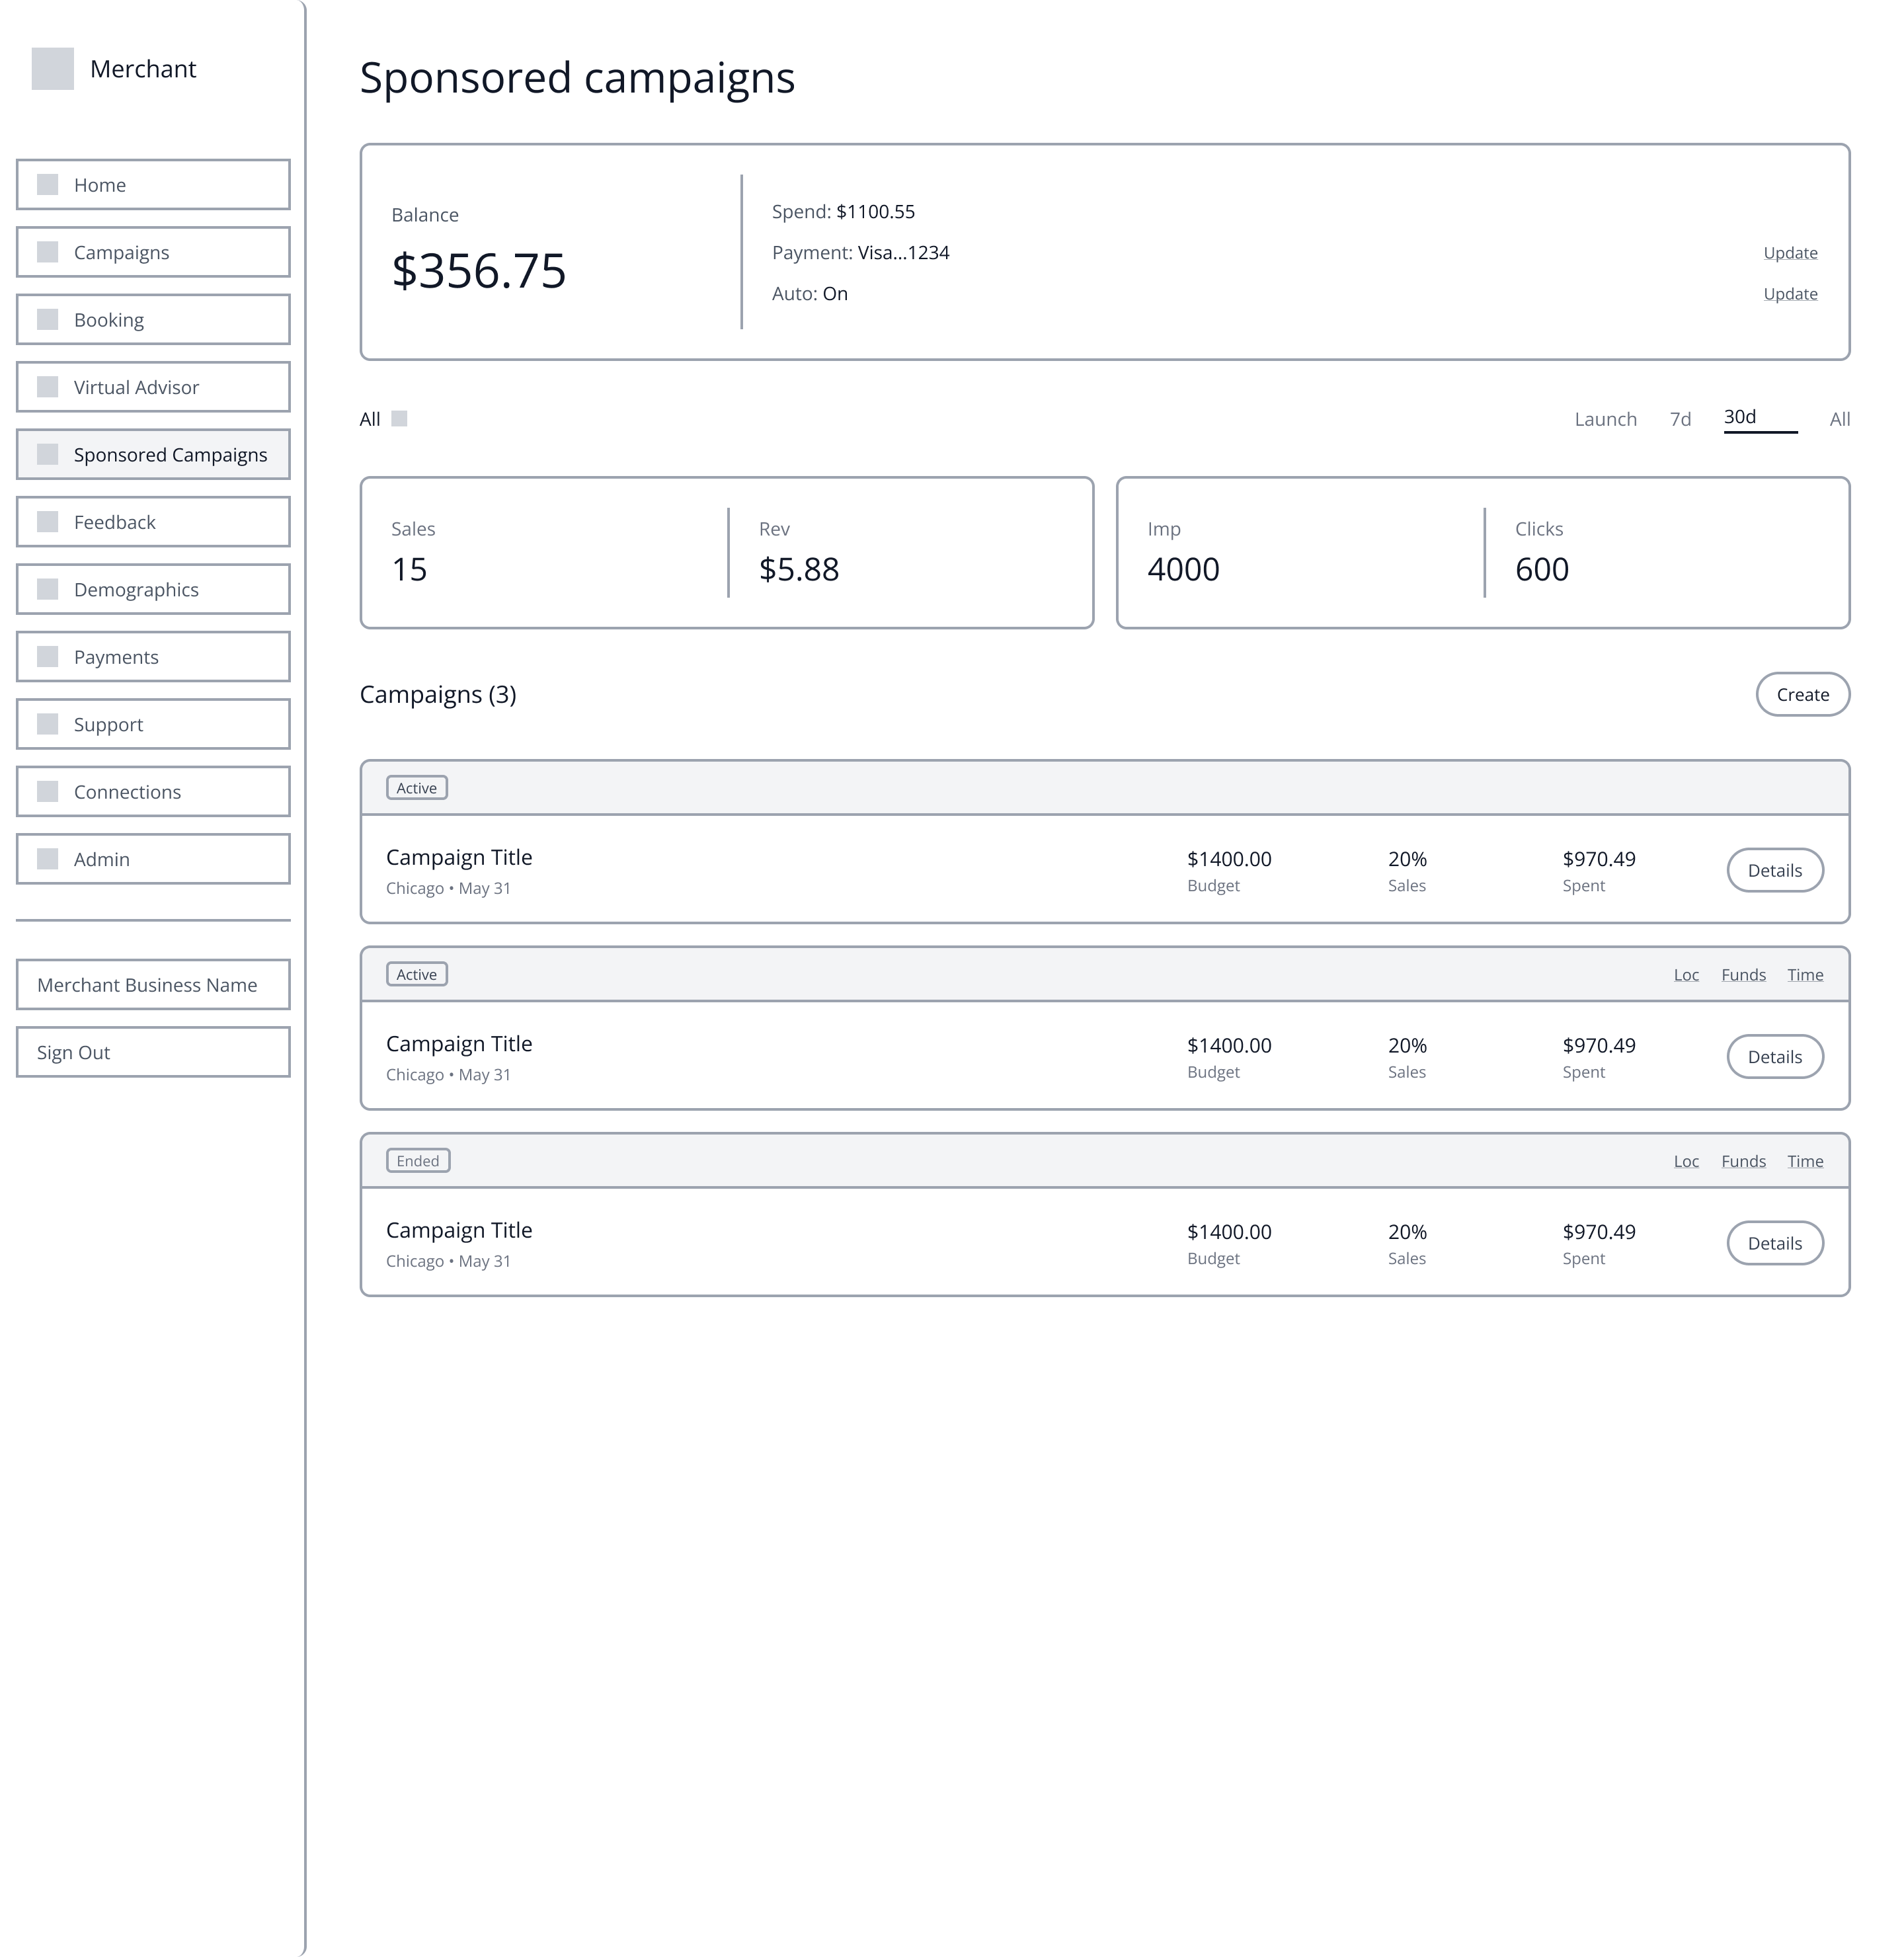1904x1957 pixels.
Task: Select the 7d time range tab
Action: tap(1680, 419)
